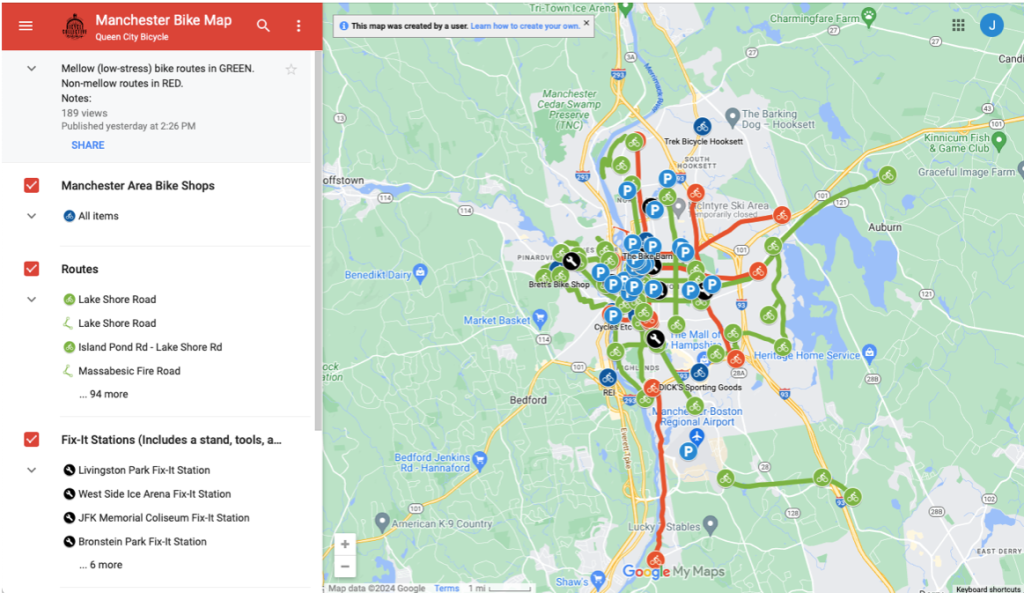This screenshot has width=1024, height=593.
Task: Click the sidebar vertical scrollbar
Action: (x=318, y=242)
